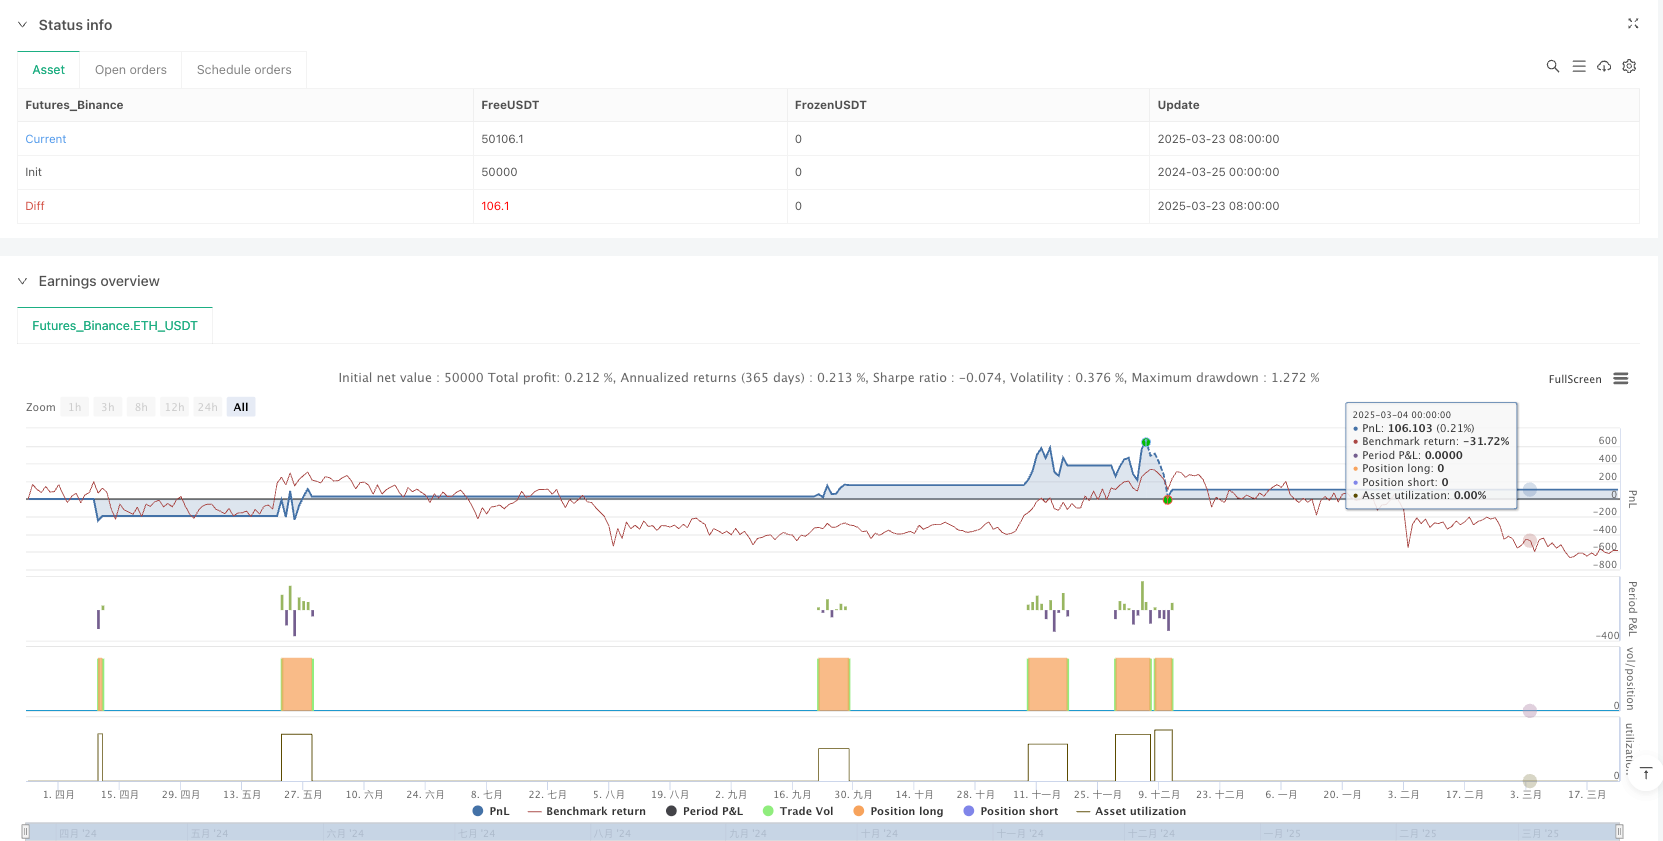Toggle Benchmark return legend item

586,811
